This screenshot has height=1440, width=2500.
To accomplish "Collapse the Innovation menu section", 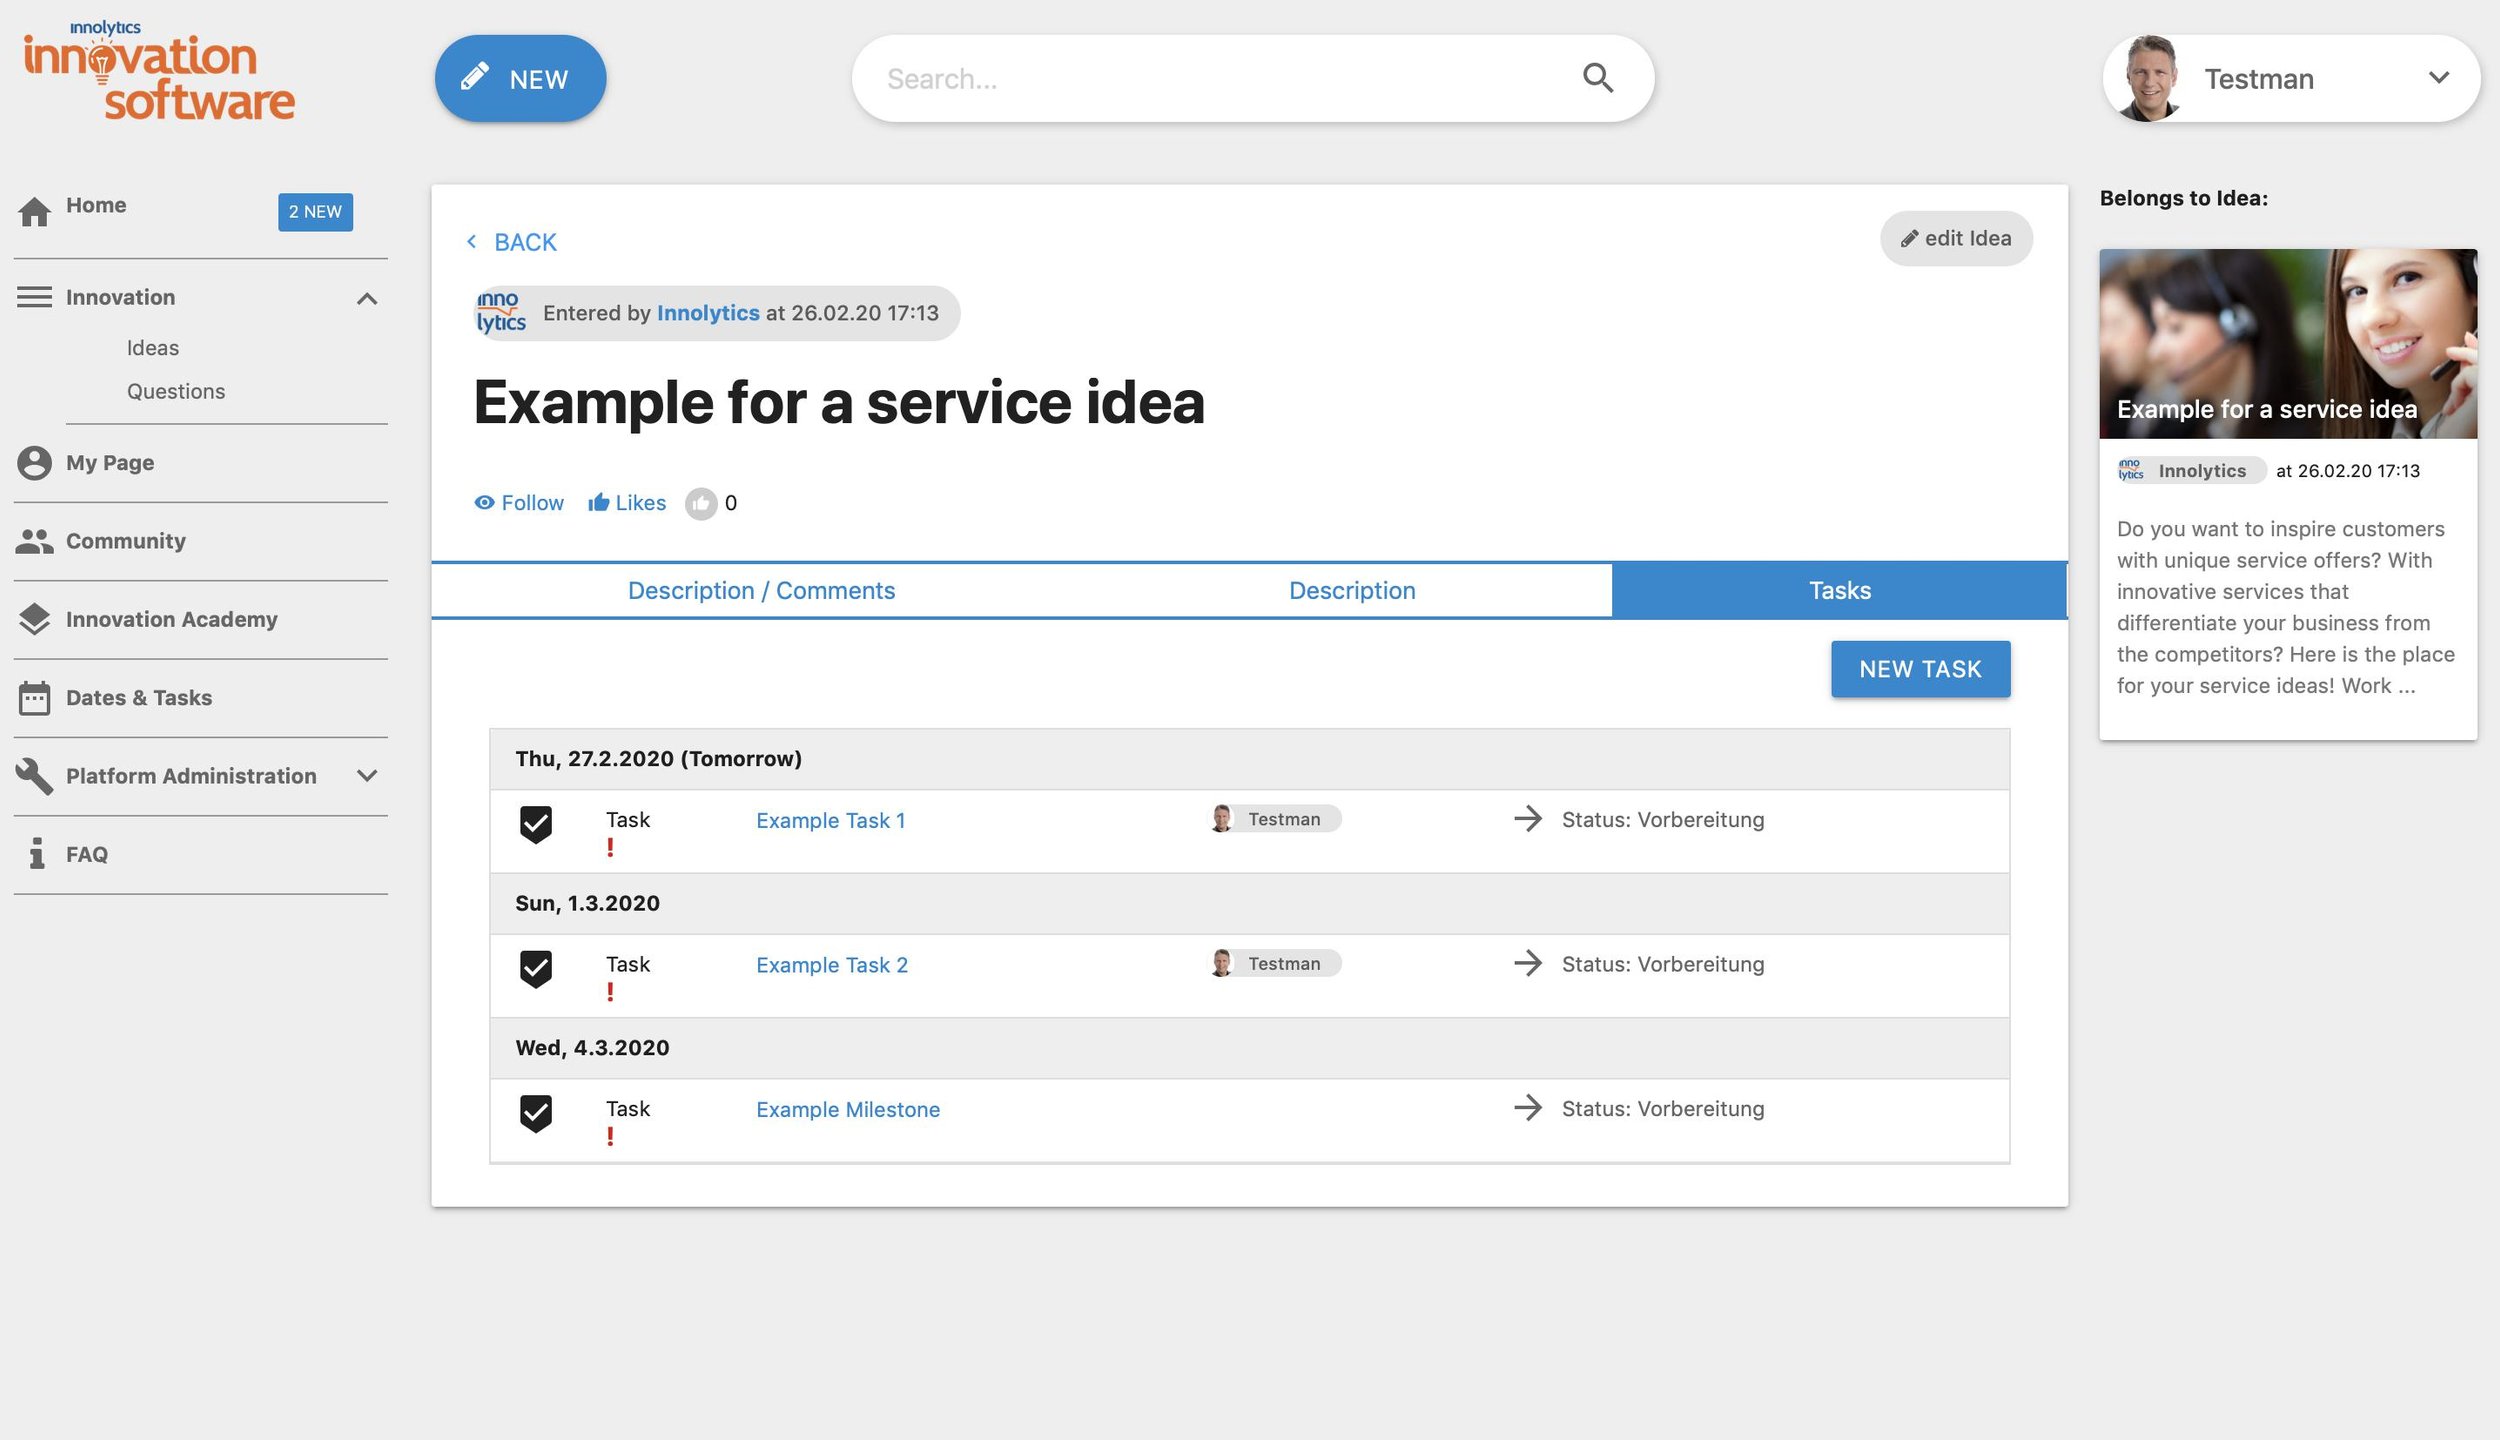I will tap(367, 298).
